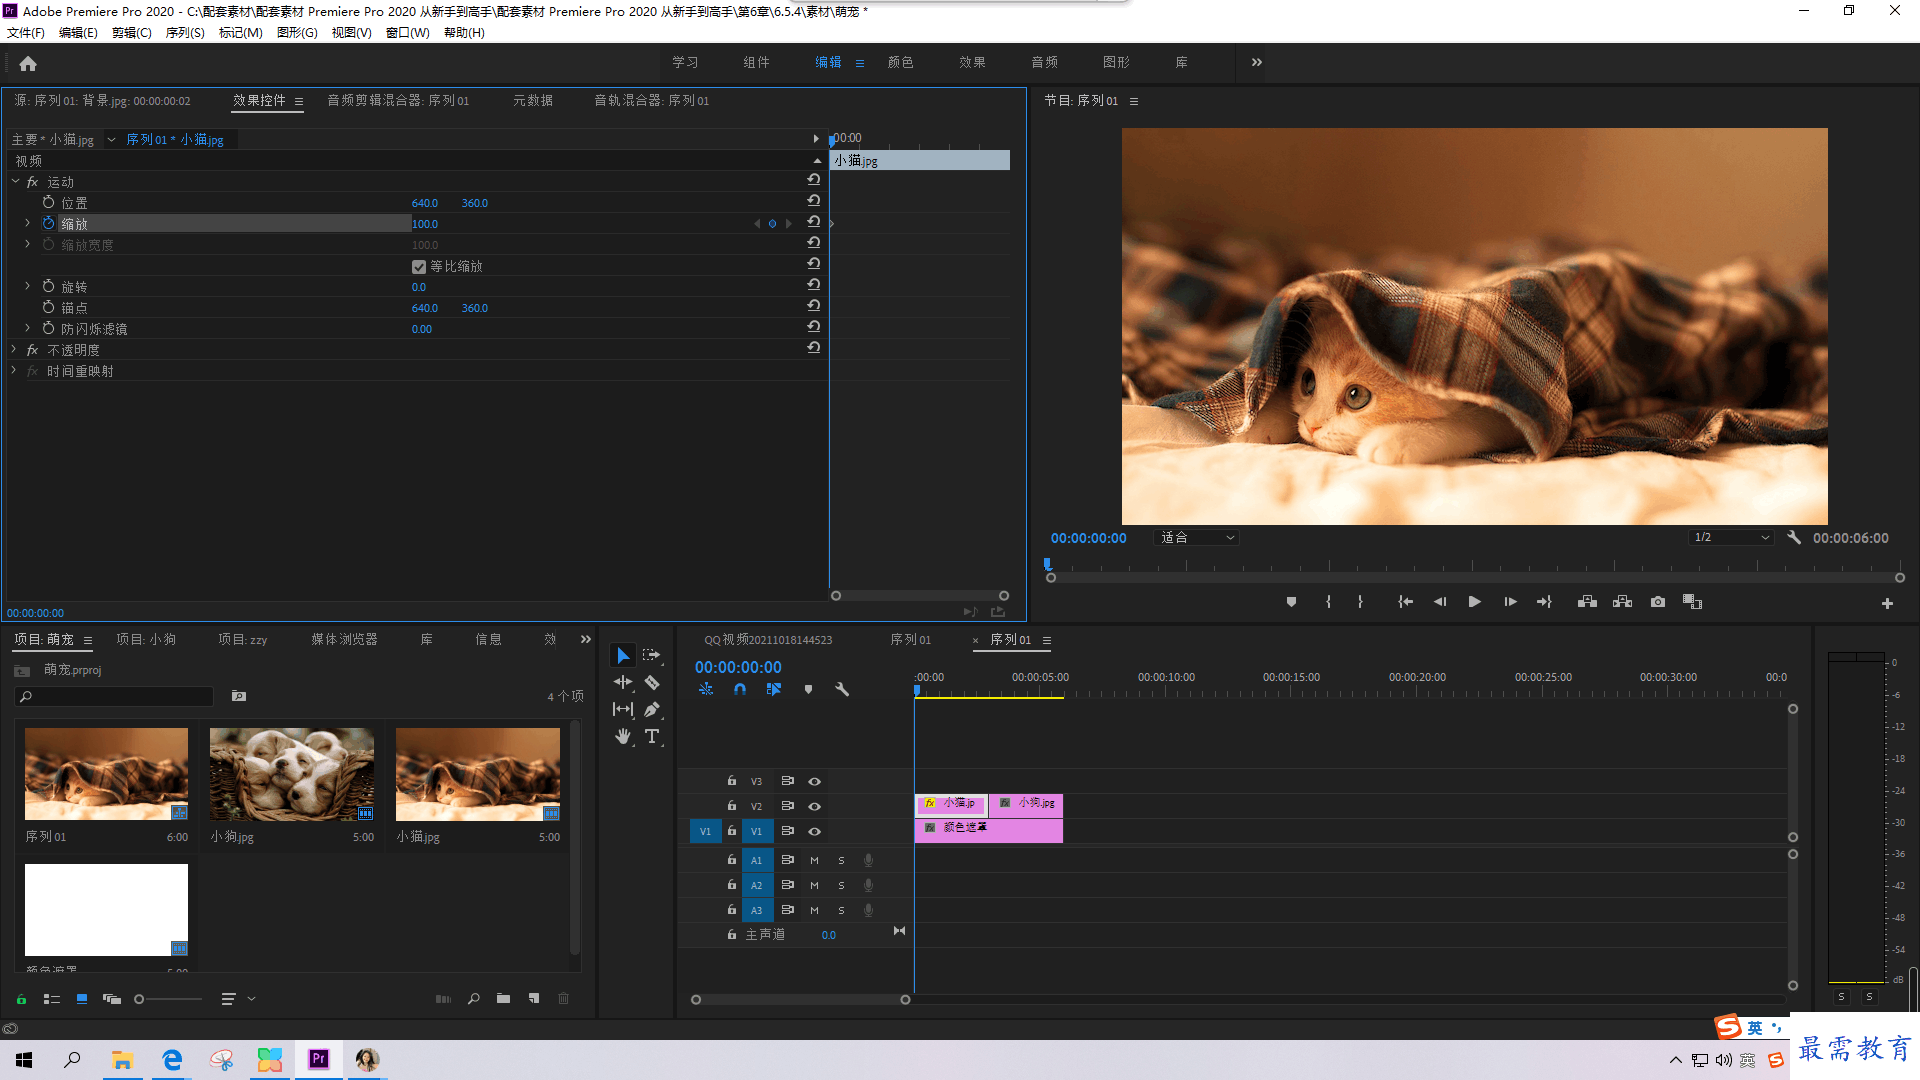This screenshot has width=1920, height=1080.
Task: Open the 文件(F) menu
Action: click(26, 33)
